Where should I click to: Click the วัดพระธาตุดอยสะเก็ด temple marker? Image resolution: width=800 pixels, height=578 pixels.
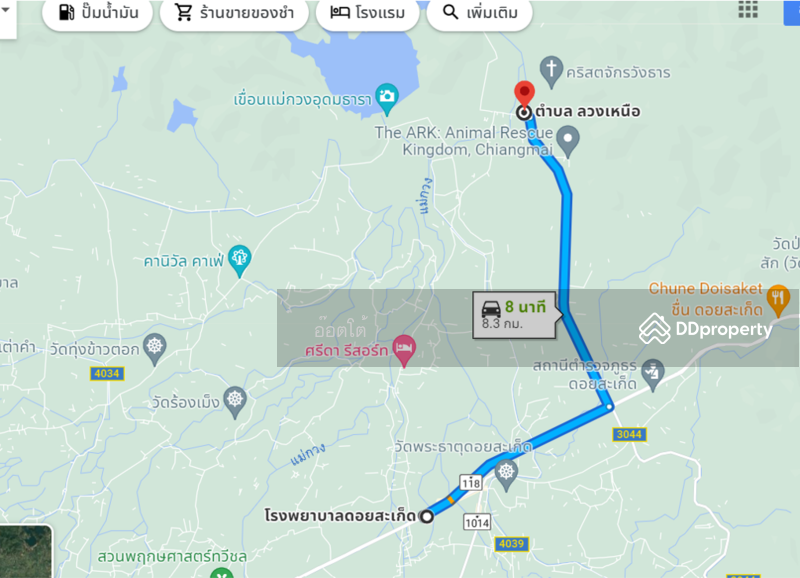coord(506,475)
